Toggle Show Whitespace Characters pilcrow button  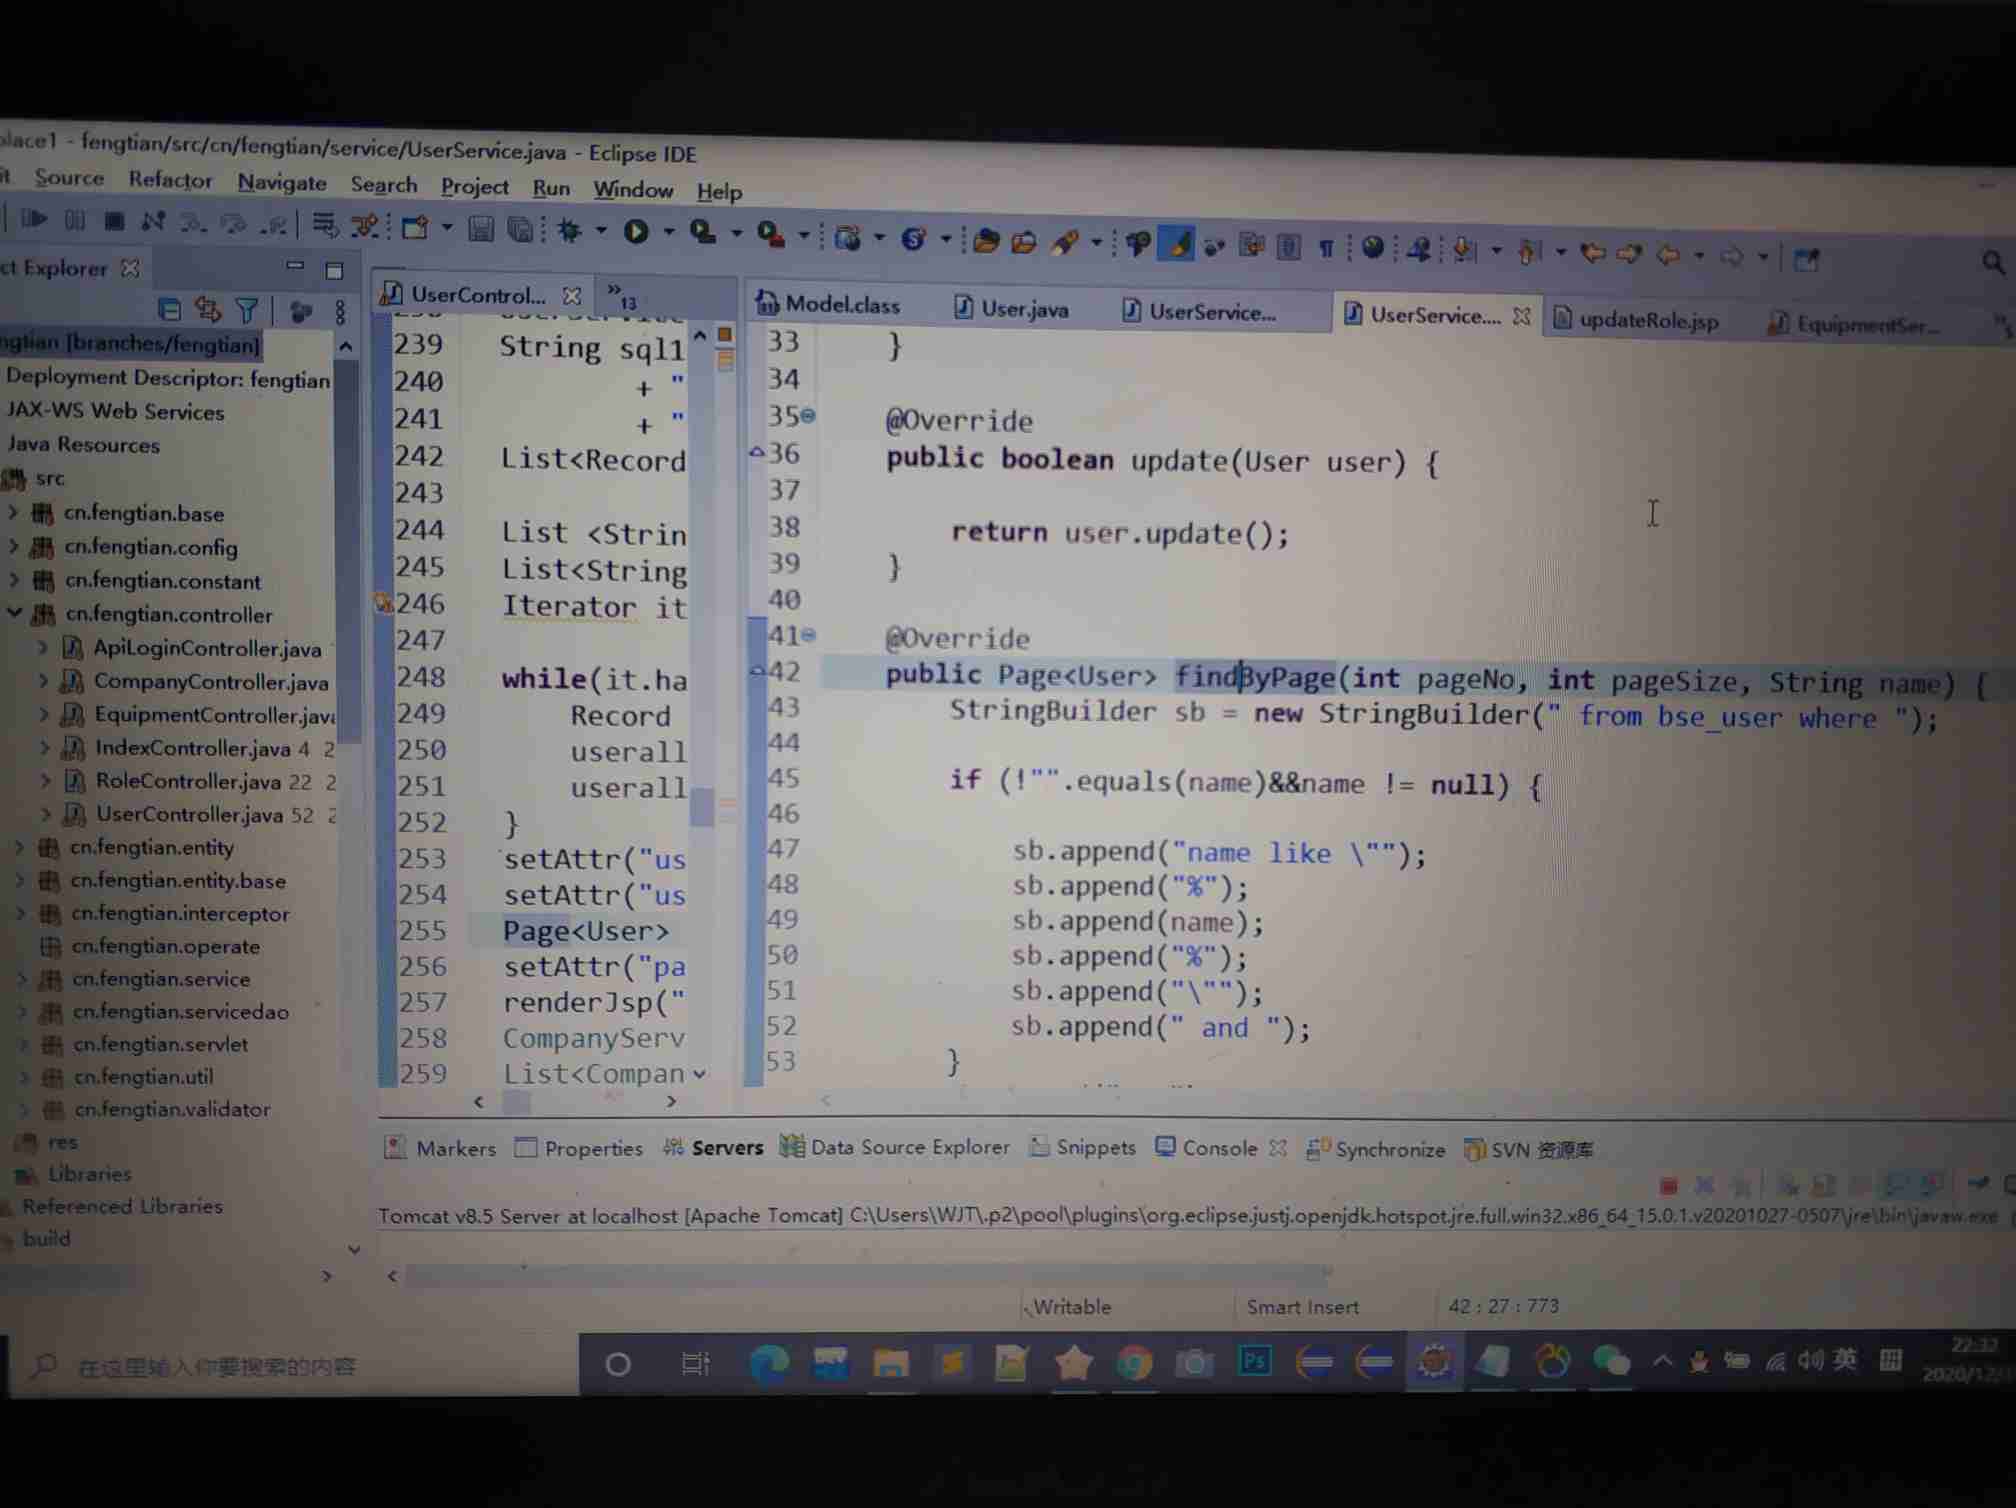point(1326,247)
